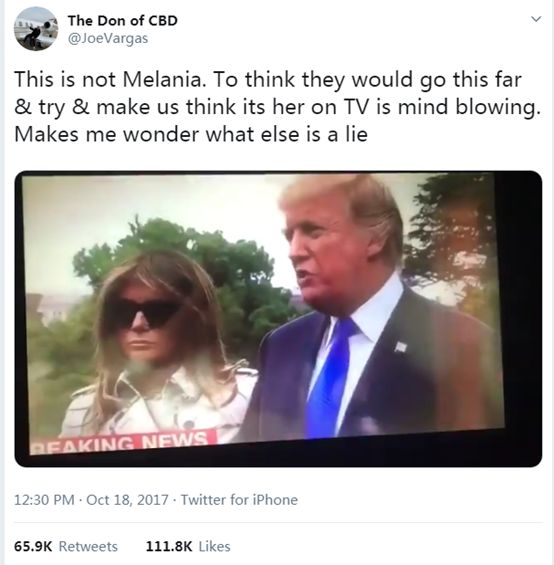Viewport: 554px width, 565px height.
Task: Click the blue tie in the video frame
Action: click(330, 377)
